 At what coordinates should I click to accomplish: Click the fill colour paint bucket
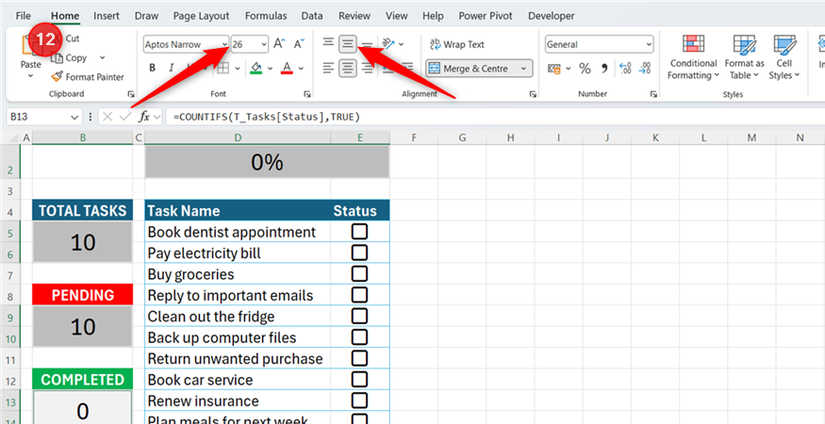click(x=256, y=68)
